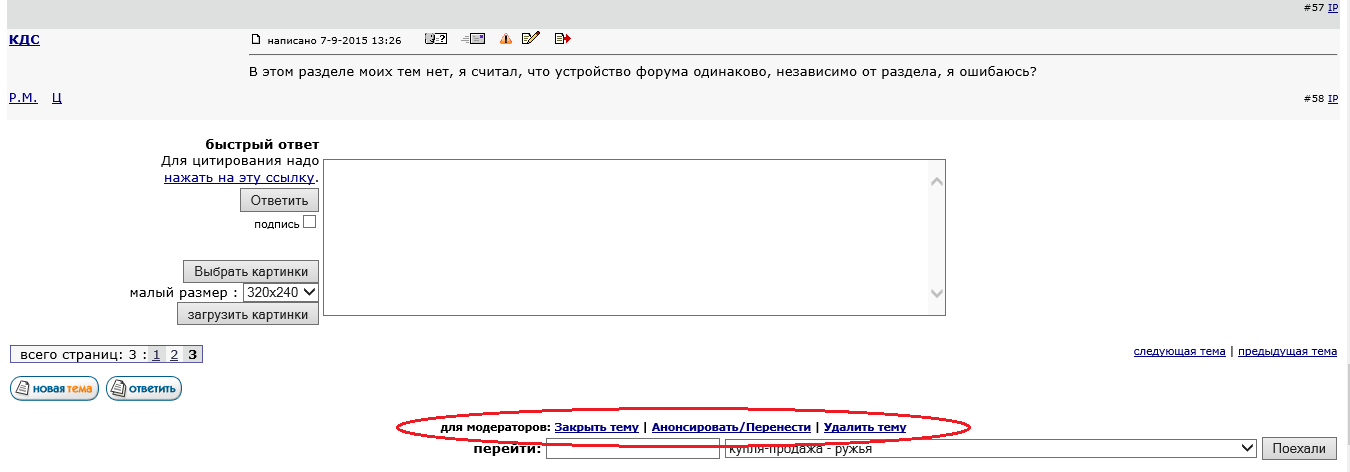The image size is (1350, 472).
Task: Click the 'ответить' image button near pagination
Action: (x=144, y=388)
